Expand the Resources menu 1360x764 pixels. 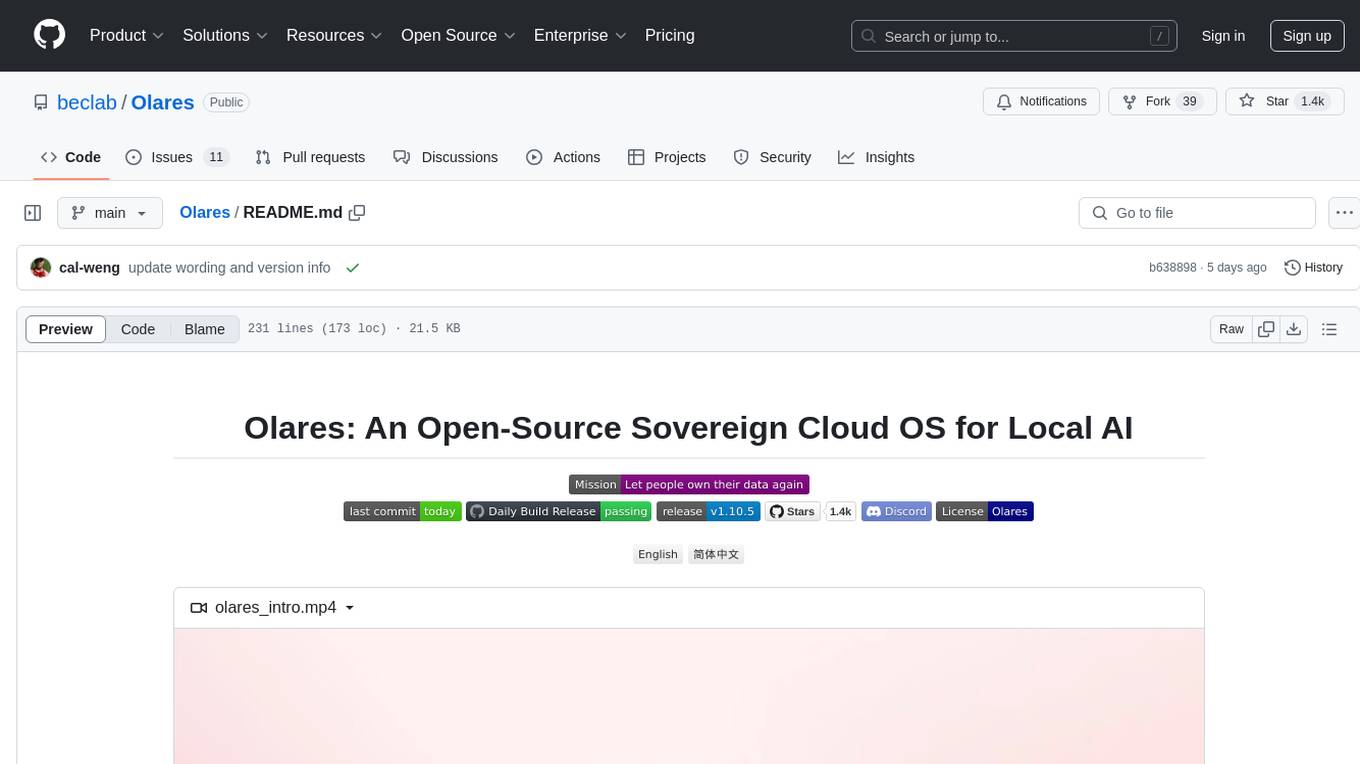334,35
